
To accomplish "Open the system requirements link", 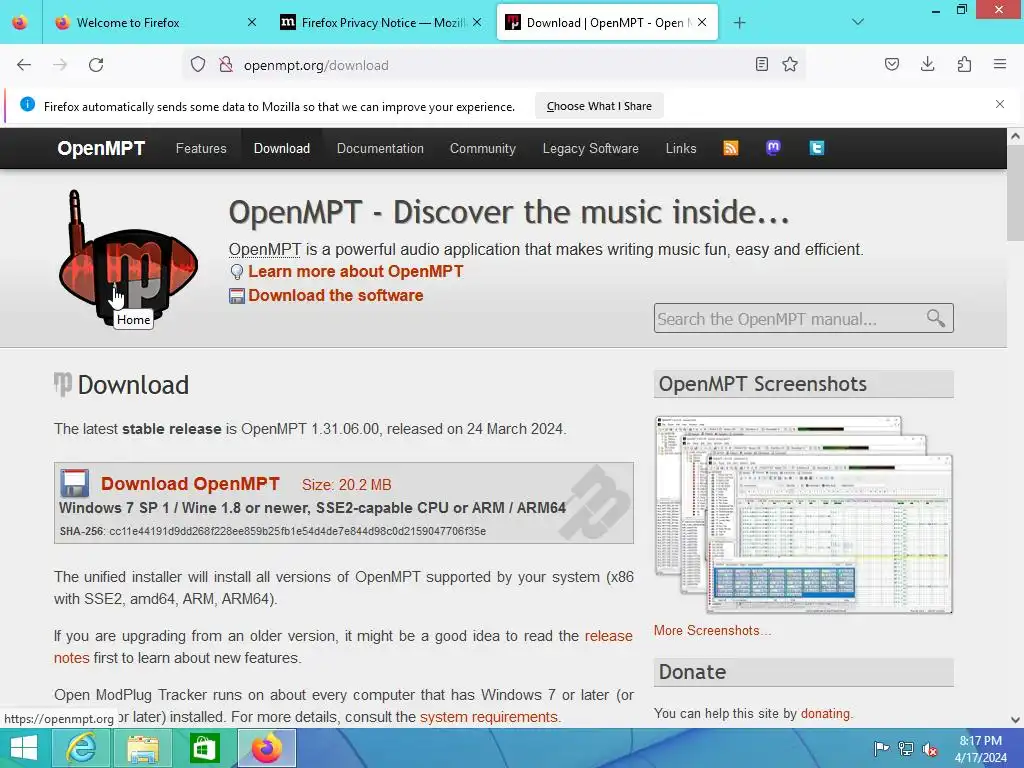I will pyautogui.click(x=489, y=717).
